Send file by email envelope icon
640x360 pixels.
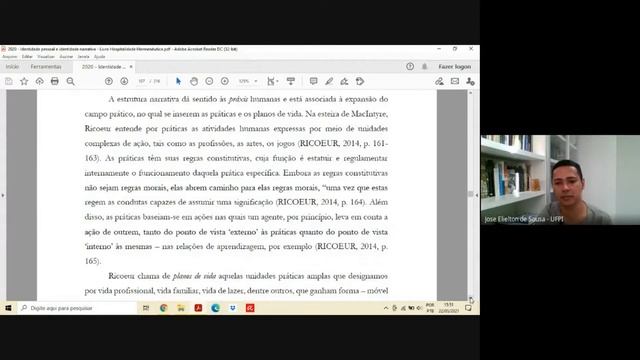pyautogui.click(x=455, y=81)
